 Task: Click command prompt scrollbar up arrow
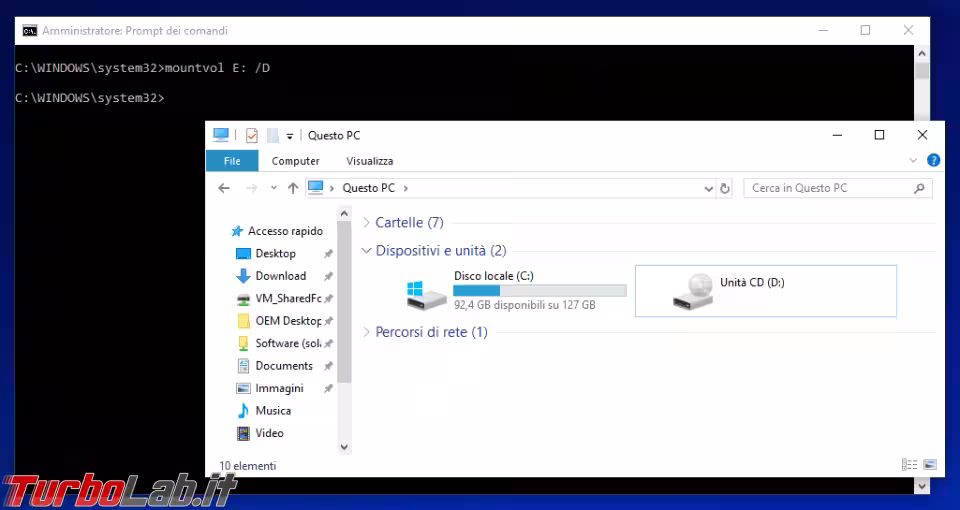(x=921, y=53)
